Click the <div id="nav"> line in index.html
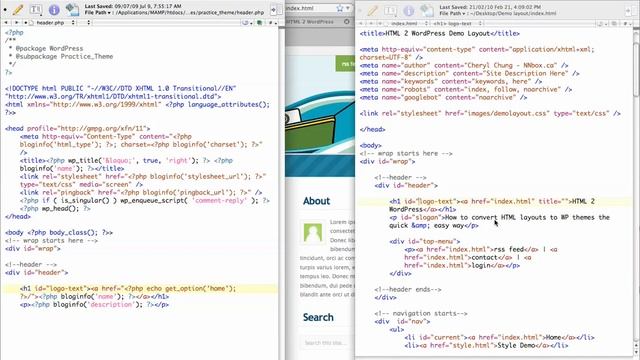The image size is (640, 360). coord(402,321)
